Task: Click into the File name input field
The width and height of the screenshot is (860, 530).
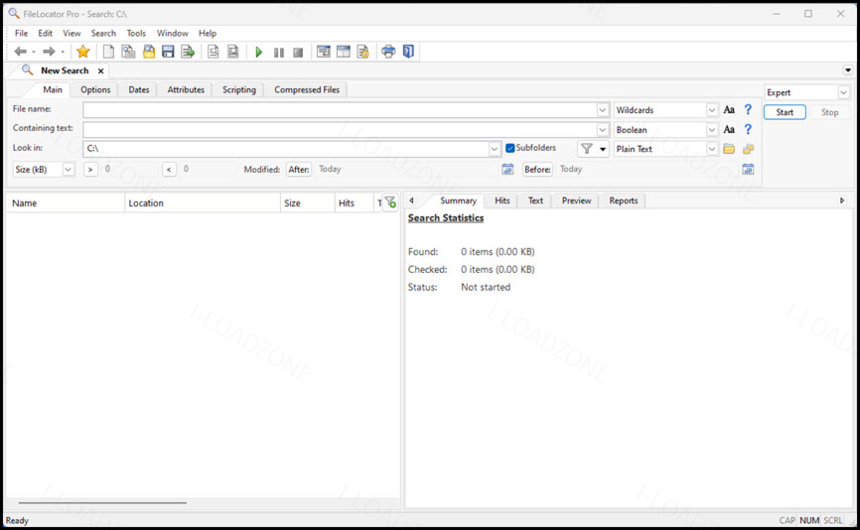Action: tap(340, 110)
